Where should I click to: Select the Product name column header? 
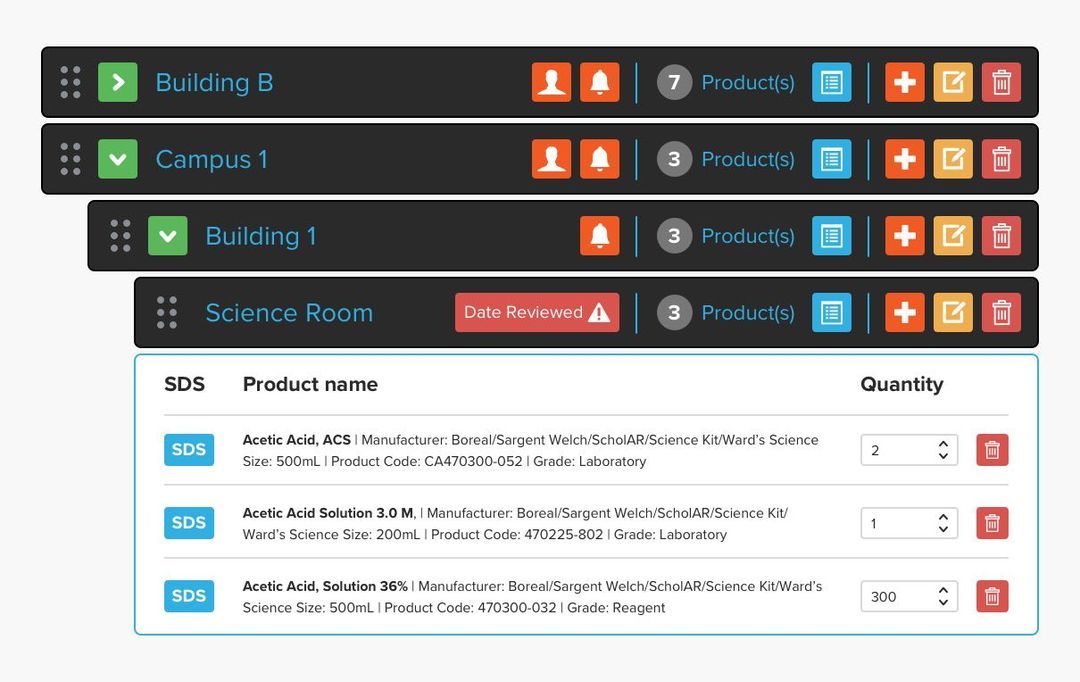pos(310,384)
